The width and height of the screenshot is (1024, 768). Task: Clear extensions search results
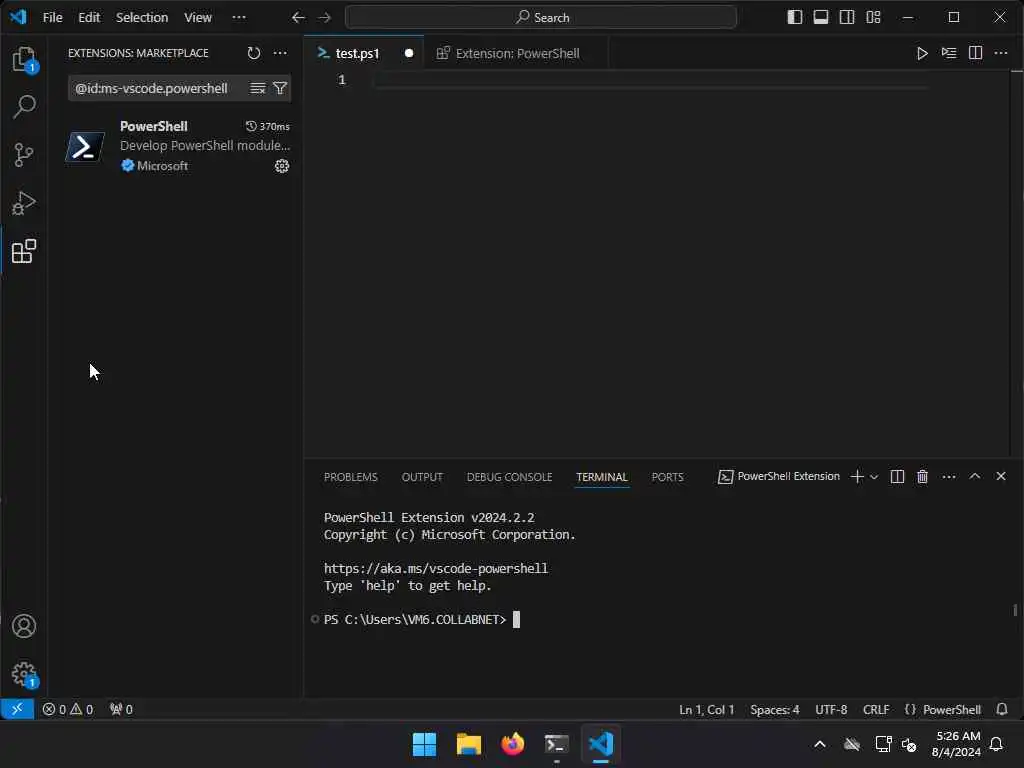tap(258, 88)
